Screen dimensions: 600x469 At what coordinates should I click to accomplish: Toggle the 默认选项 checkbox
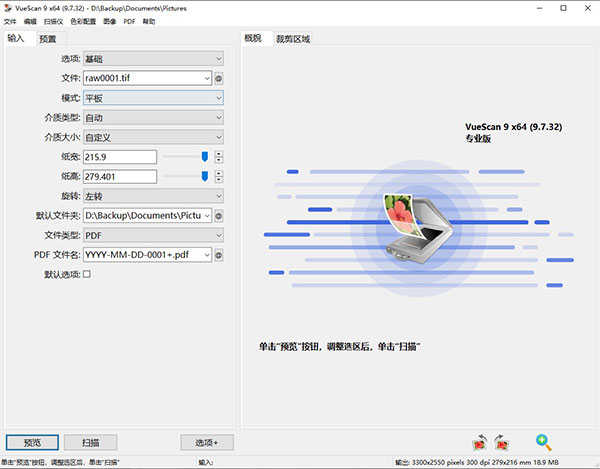point(87,274)
